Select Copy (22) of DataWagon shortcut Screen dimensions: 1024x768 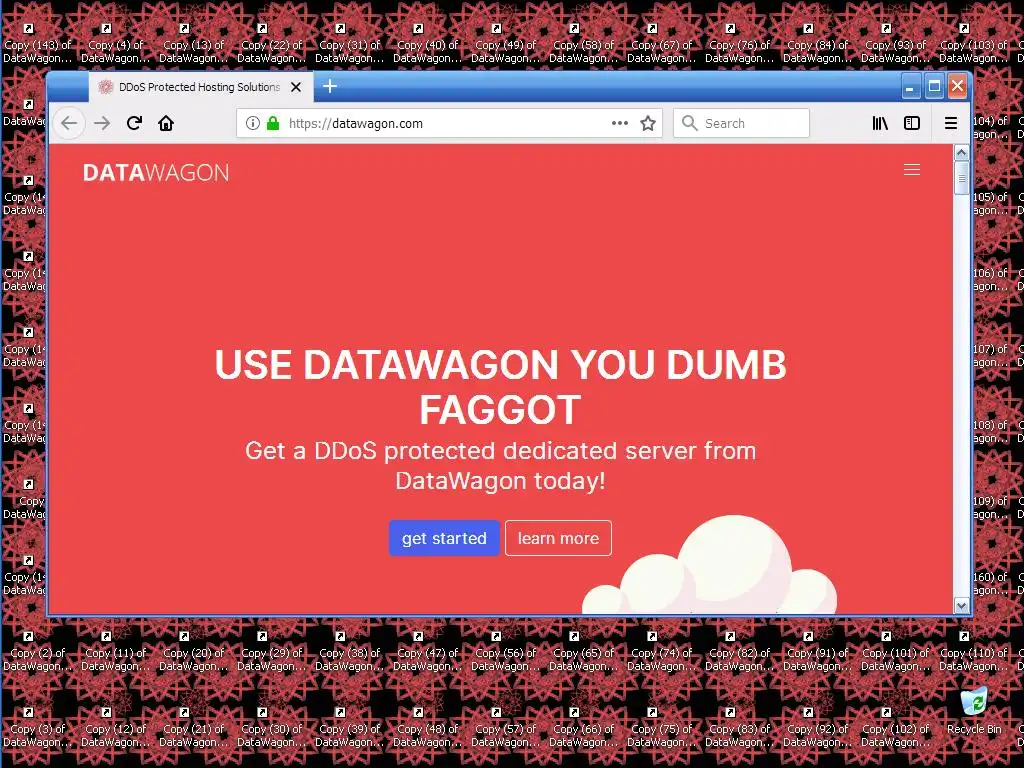pos(272,44)
